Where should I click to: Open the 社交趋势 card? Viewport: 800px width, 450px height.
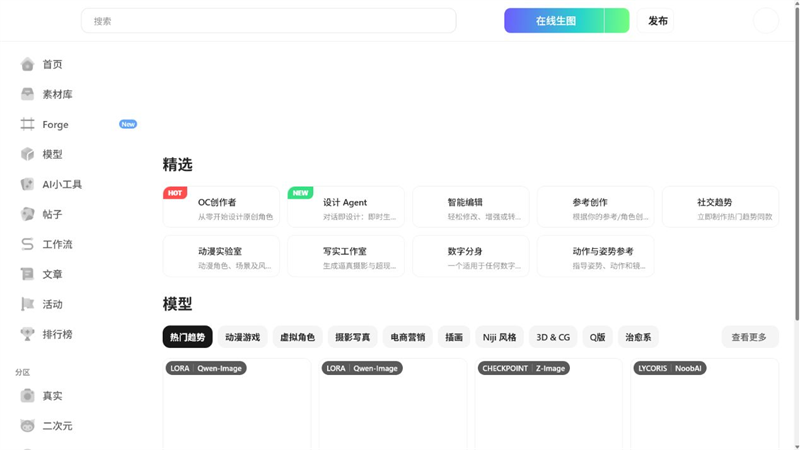pos(720,207)
